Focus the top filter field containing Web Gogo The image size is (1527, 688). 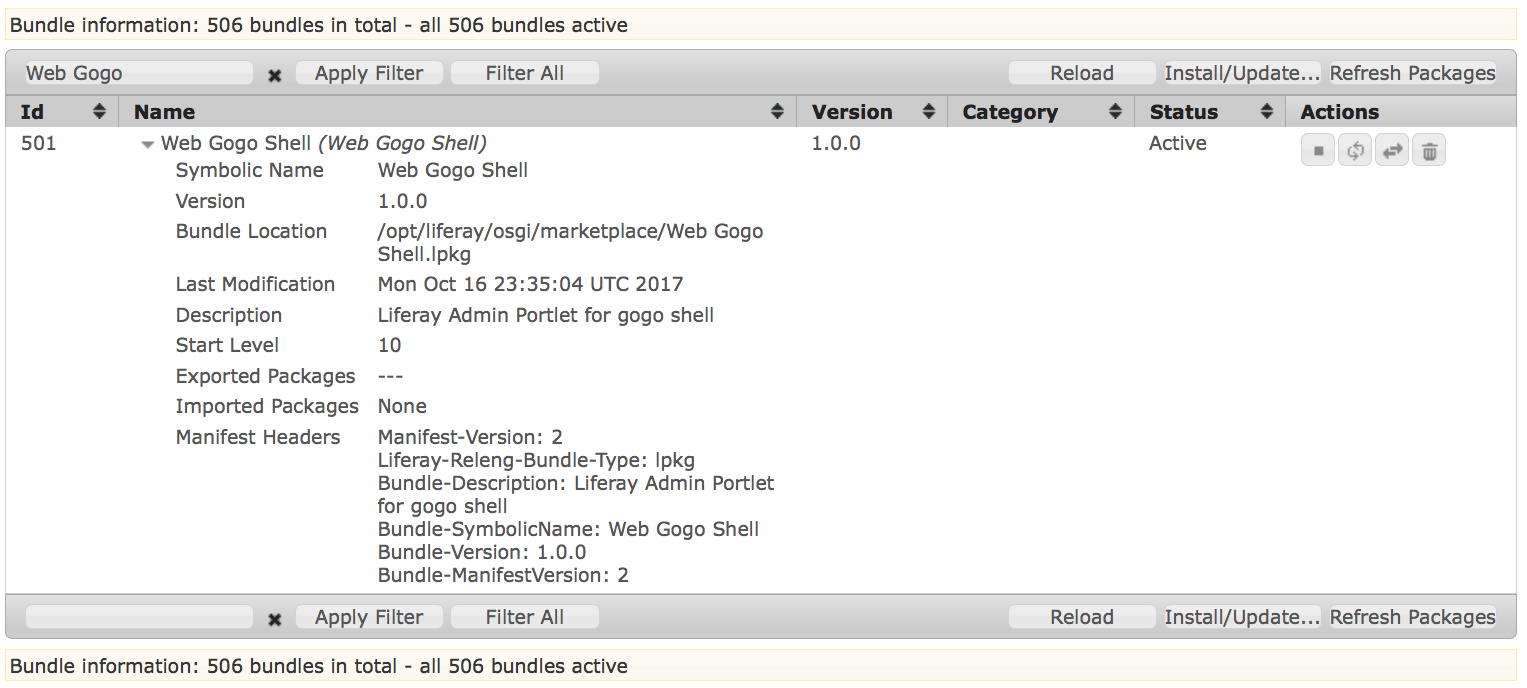(x=139, y=73)
